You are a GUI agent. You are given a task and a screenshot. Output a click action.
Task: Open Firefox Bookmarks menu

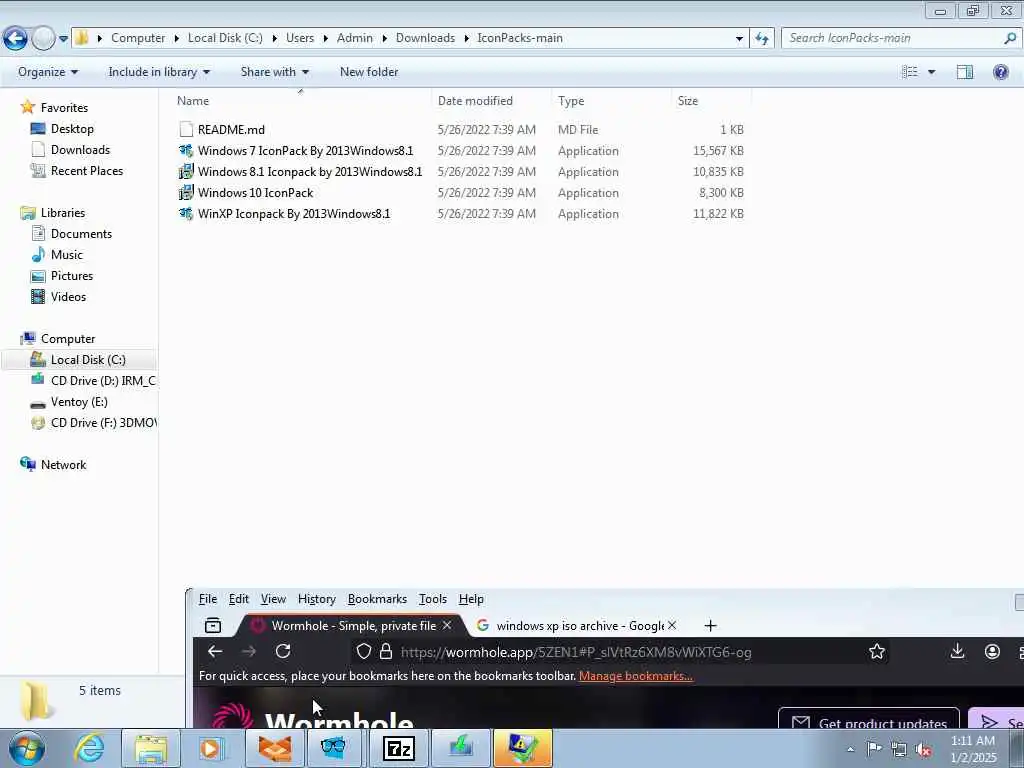tap(377, 599)
